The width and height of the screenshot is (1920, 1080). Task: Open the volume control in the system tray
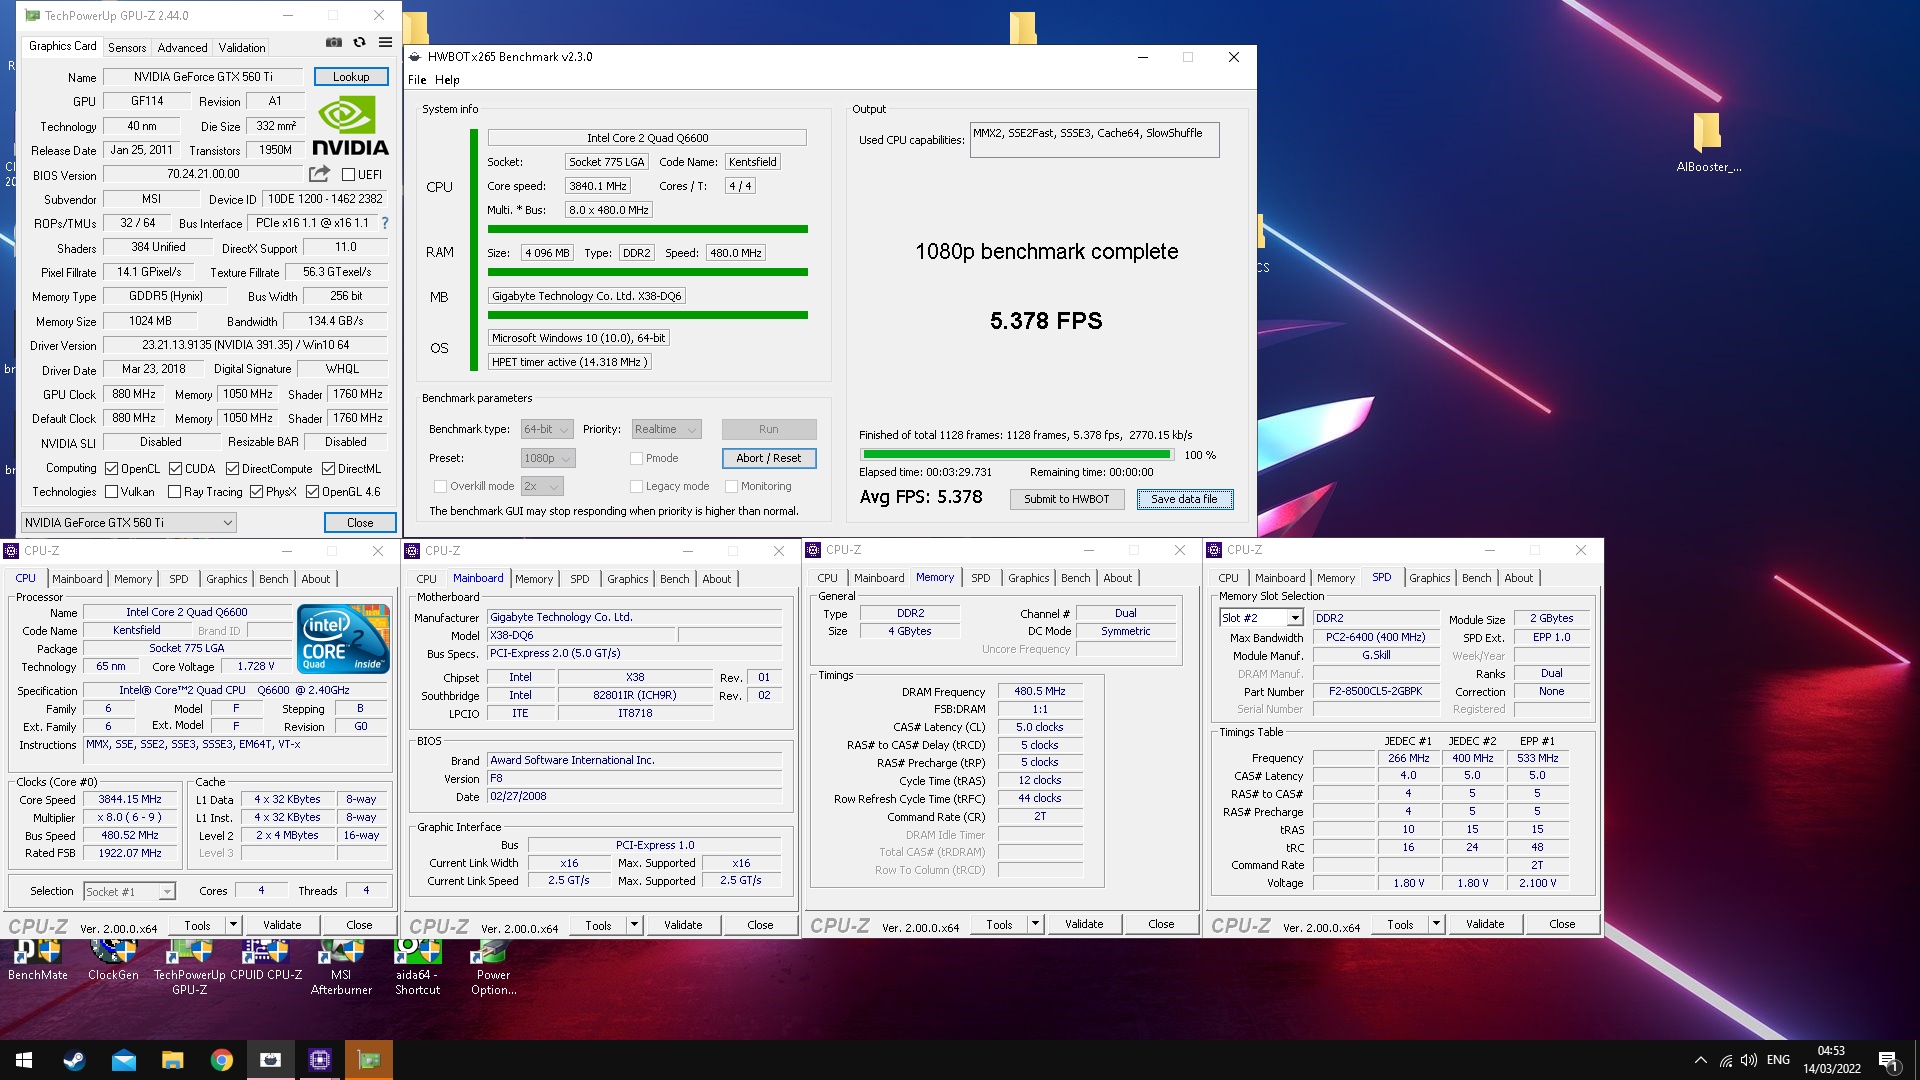coord(1748,1060)
